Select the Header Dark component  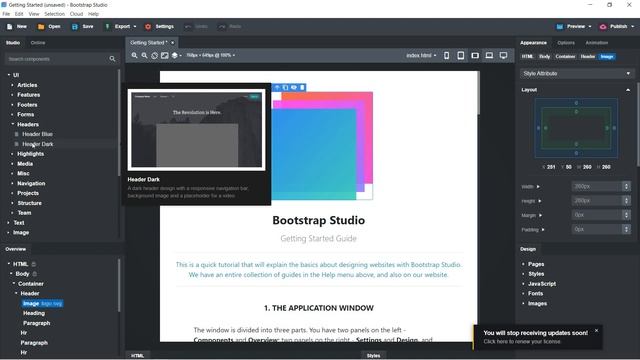click(38, 144)
